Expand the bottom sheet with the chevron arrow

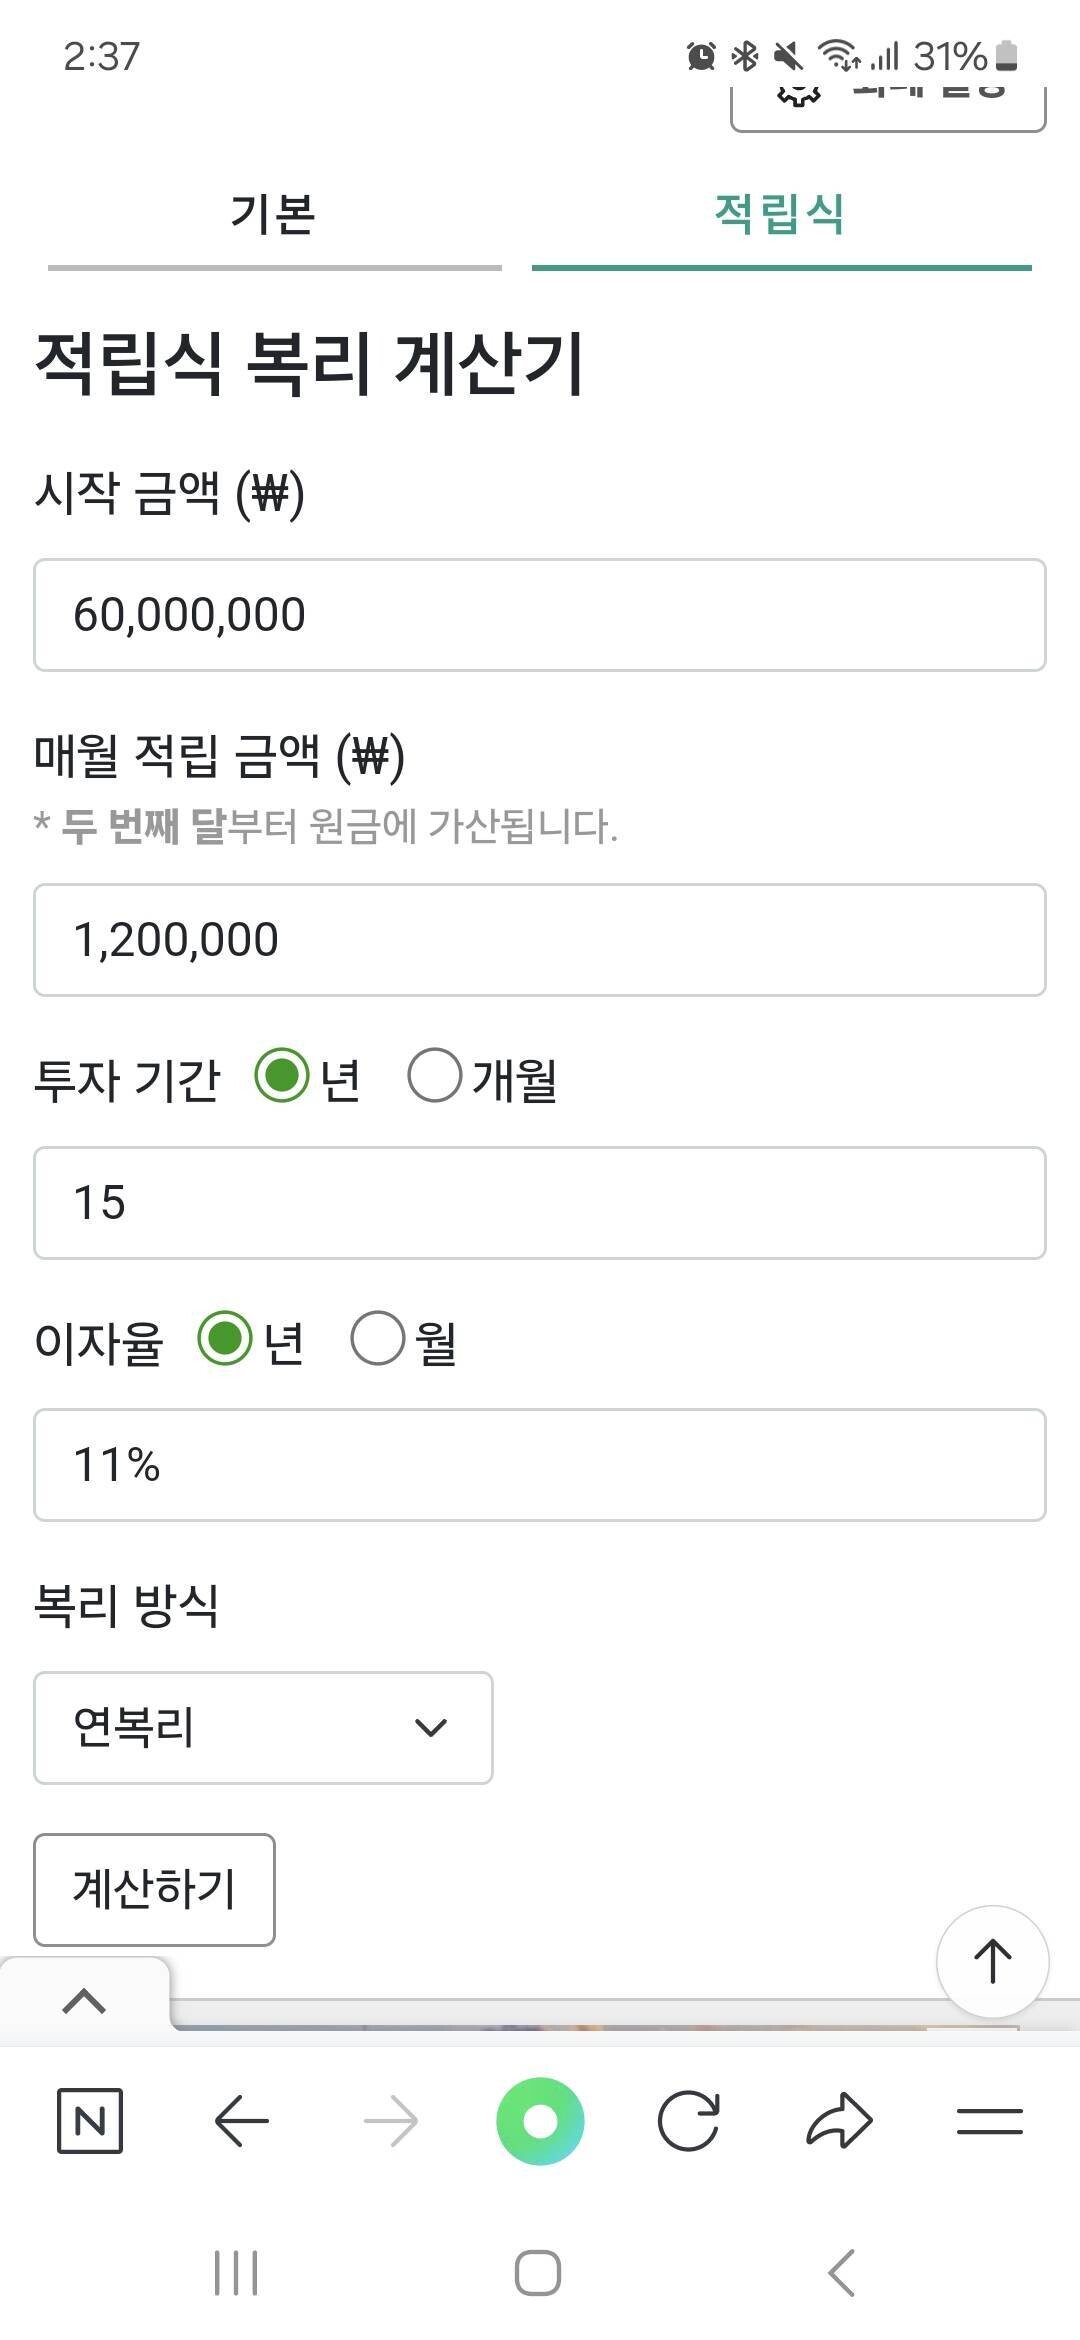pyautogui.click(x=85, y=1999)
